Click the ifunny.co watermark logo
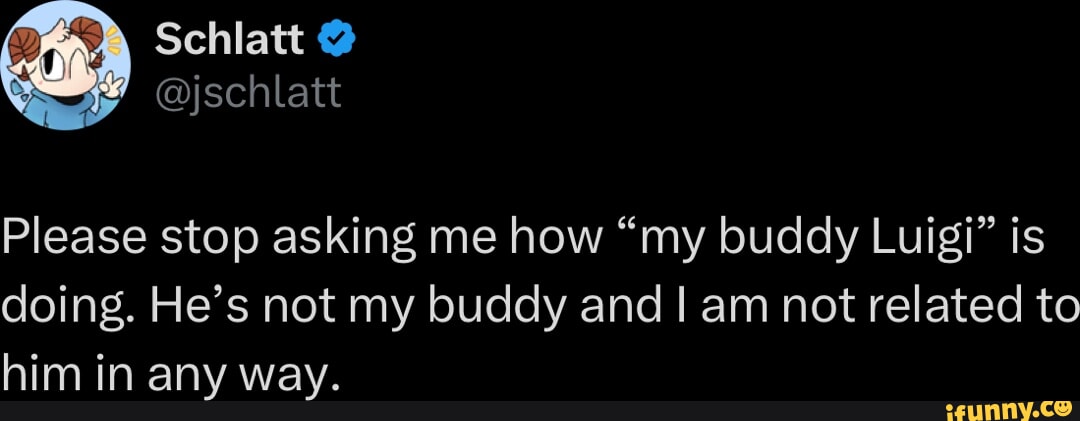 [1004, 407]
